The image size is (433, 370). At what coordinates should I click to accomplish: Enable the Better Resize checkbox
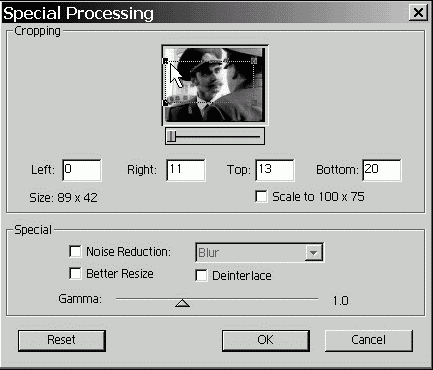pyautogui.click(x=75, y=274)
